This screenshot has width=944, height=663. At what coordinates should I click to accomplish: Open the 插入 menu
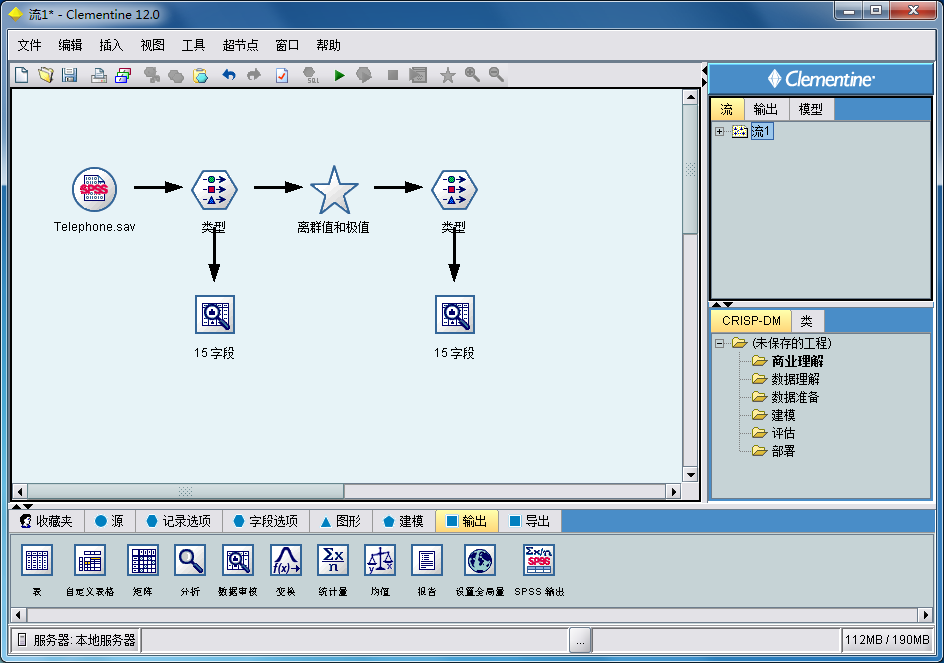pos(111,45)
